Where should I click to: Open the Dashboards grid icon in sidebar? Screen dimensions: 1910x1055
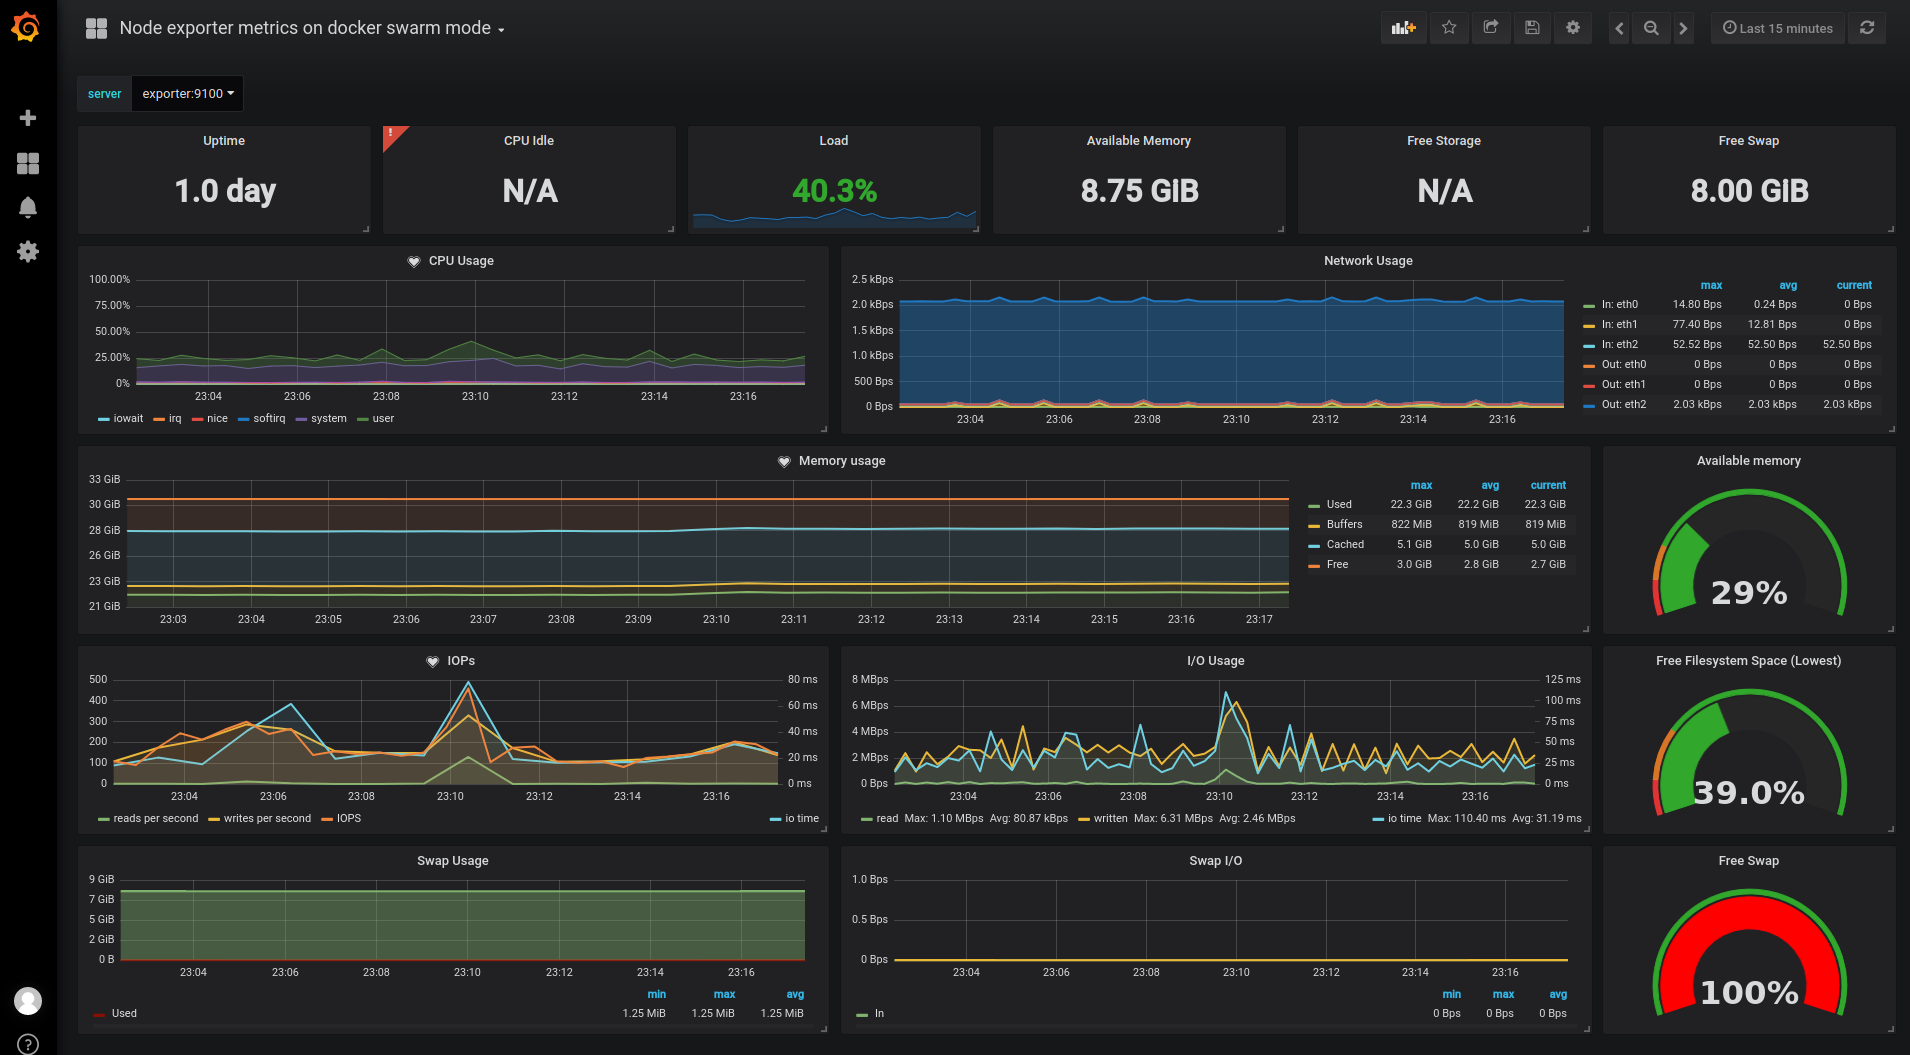28,163
